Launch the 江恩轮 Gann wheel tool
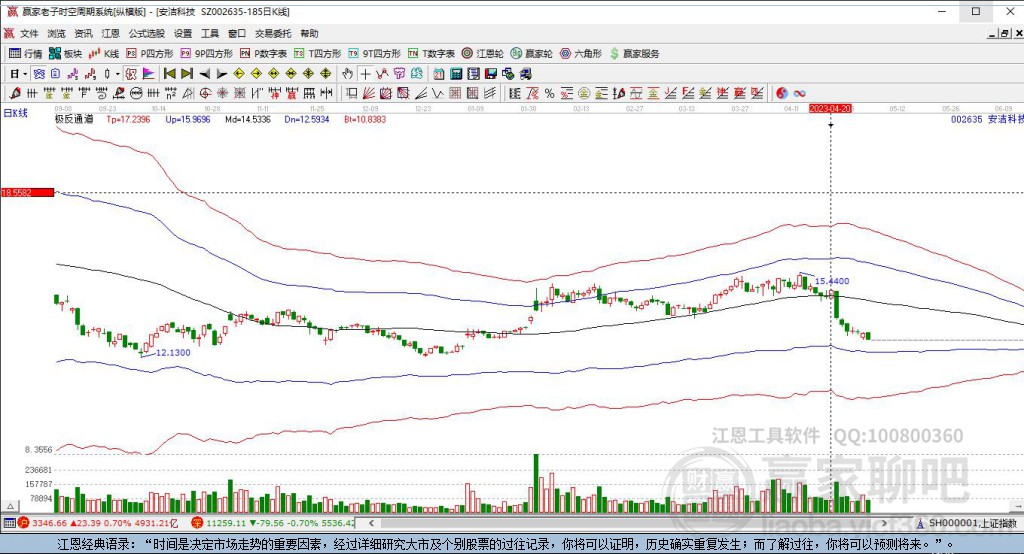The width and height of the screenshot is (1024, 554). (x=482, y=53)
